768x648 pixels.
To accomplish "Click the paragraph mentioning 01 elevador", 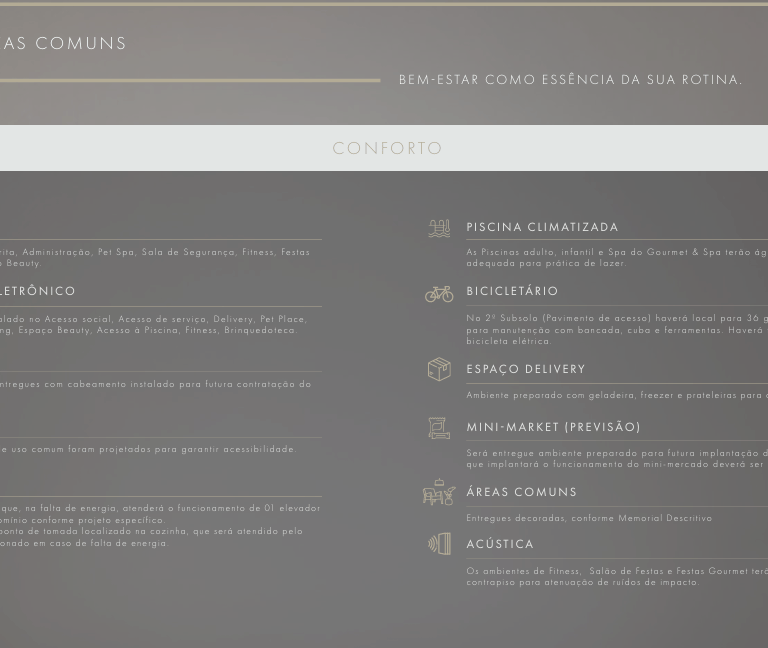I will tap(160, 508).
